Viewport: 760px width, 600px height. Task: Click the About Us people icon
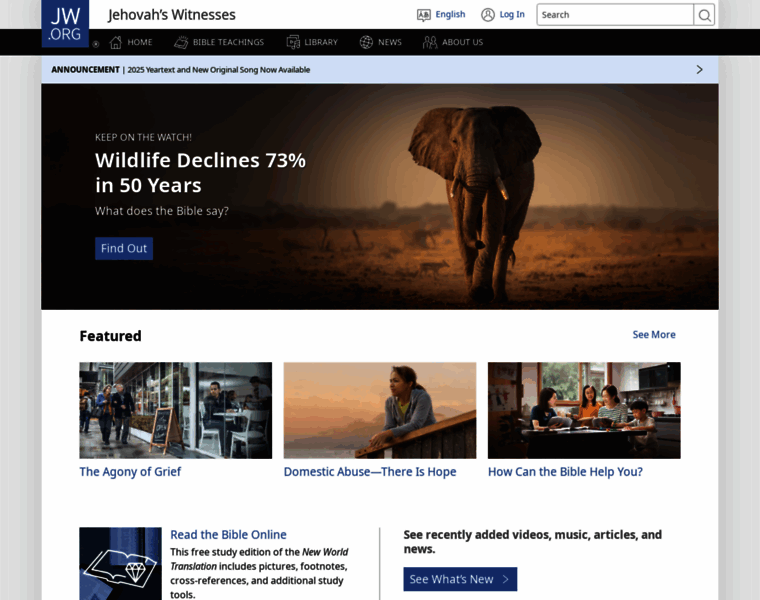pyautogui.click(x=430, y=42)
